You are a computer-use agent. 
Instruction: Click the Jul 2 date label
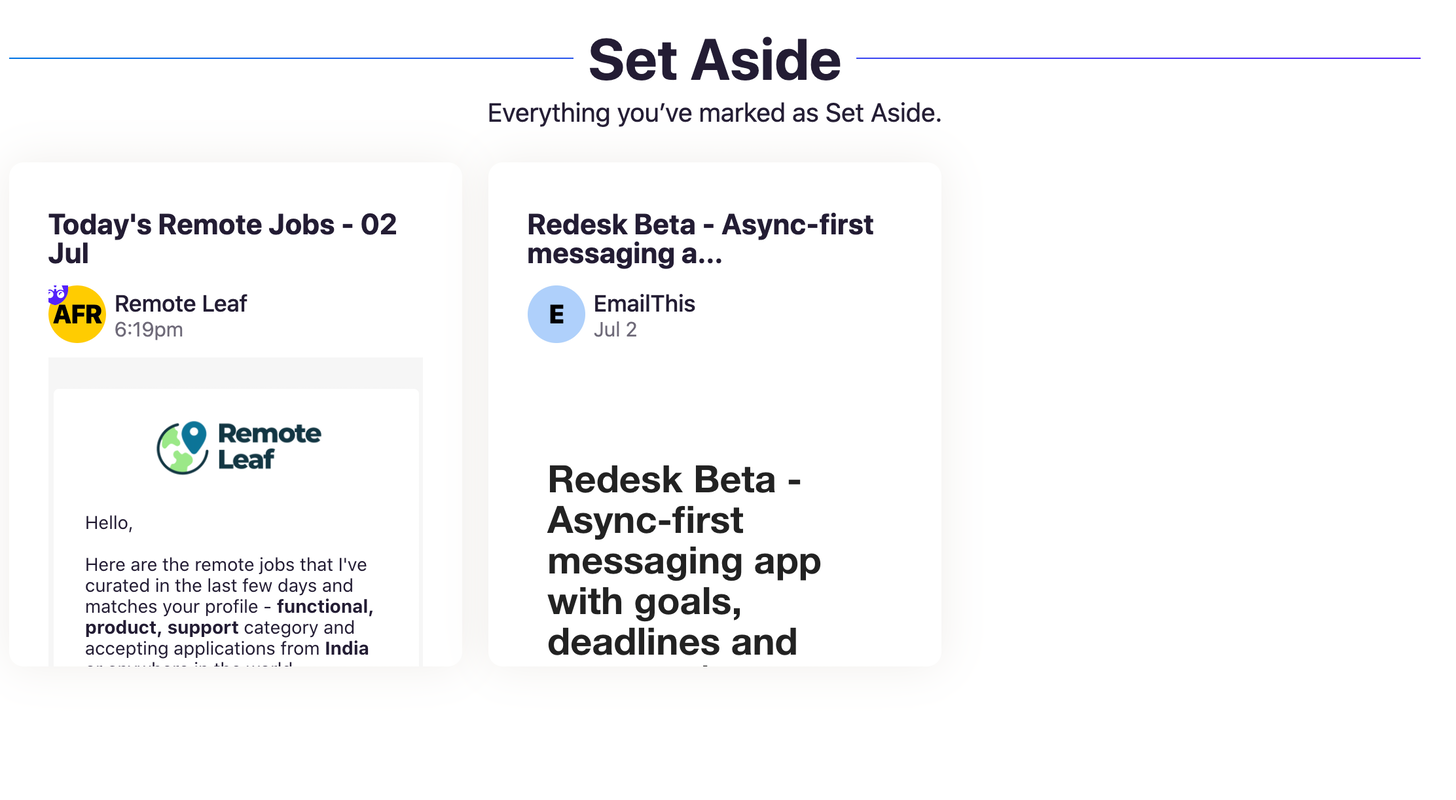[615, 330]
